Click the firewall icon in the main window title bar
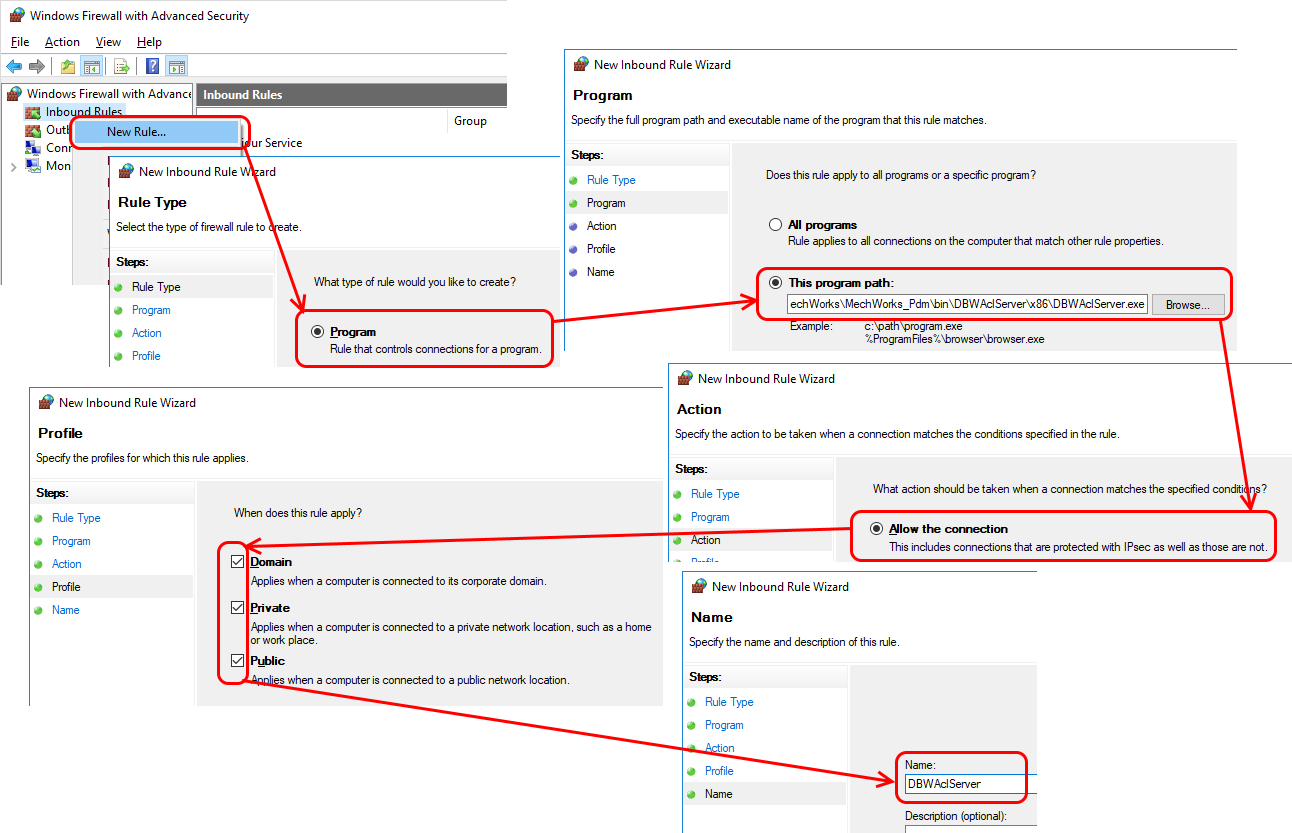The image size is (1292, 833). click(x=16, y=15)
